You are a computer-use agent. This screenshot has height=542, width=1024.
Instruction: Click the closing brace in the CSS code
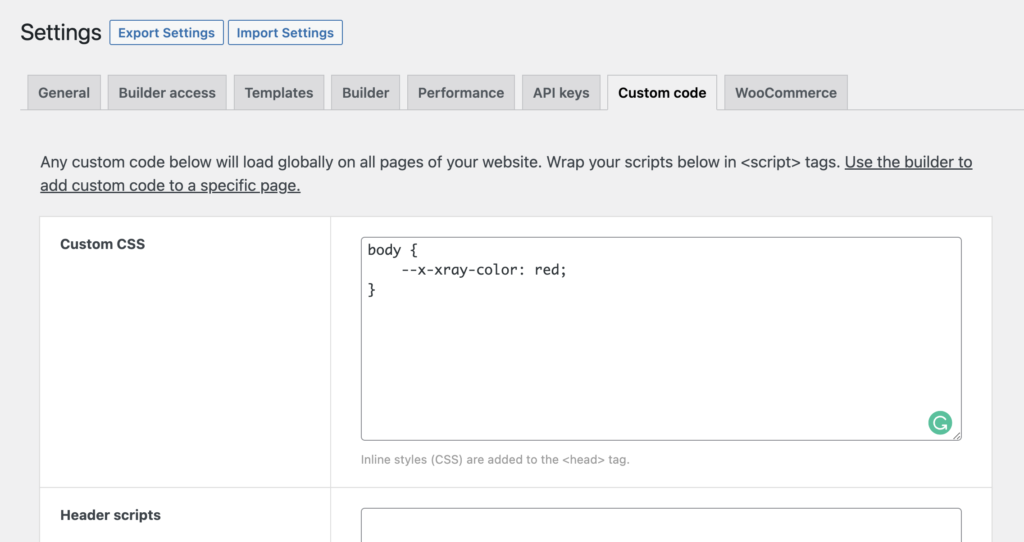(x=372, y=290)
